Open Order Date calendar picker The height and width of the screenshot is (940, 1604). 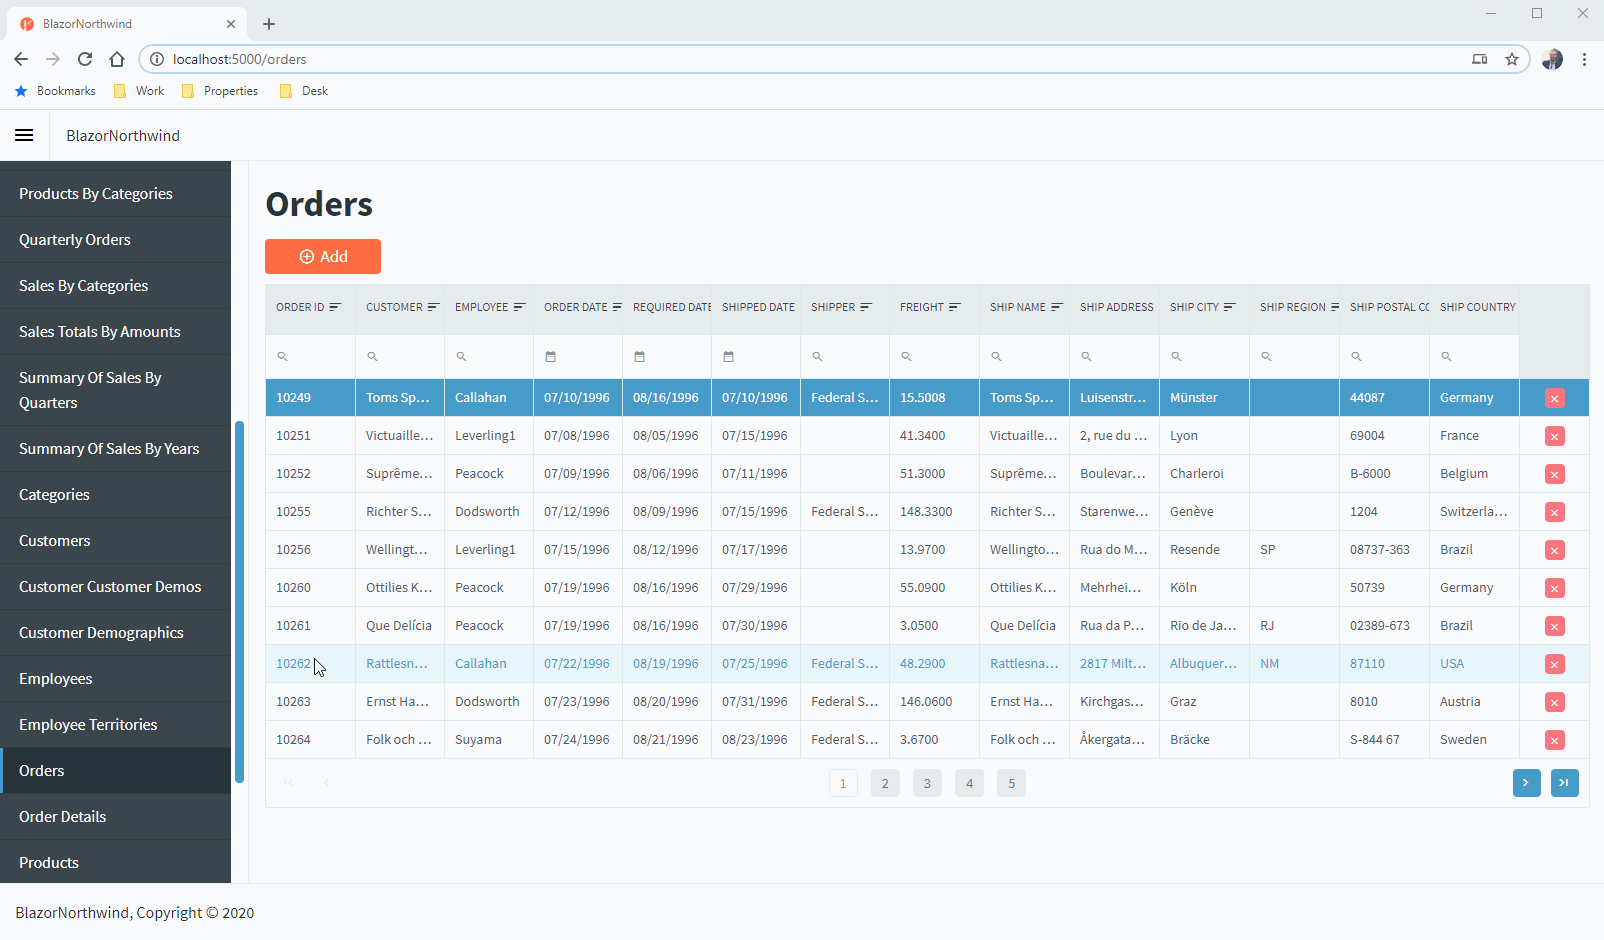(x=550, y=356)
